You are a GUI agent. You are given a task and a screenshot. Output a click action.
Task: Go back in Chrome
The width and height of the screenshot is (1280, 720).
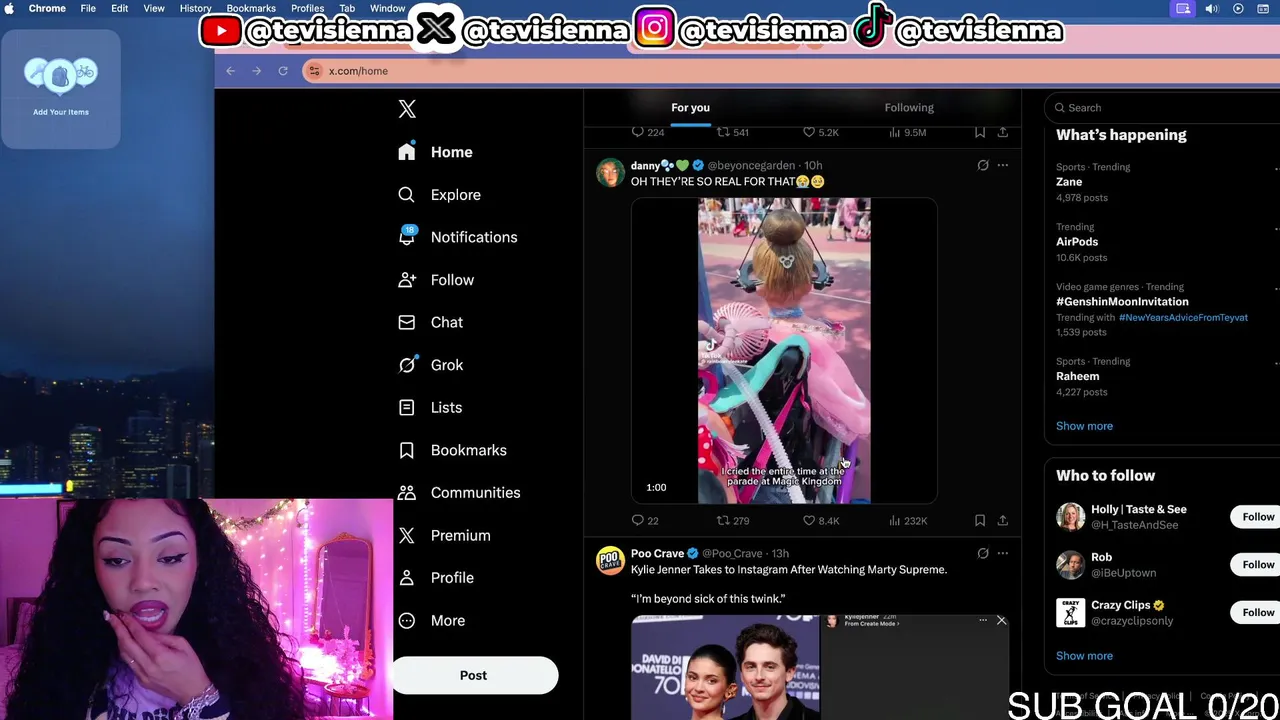(230, 71)
